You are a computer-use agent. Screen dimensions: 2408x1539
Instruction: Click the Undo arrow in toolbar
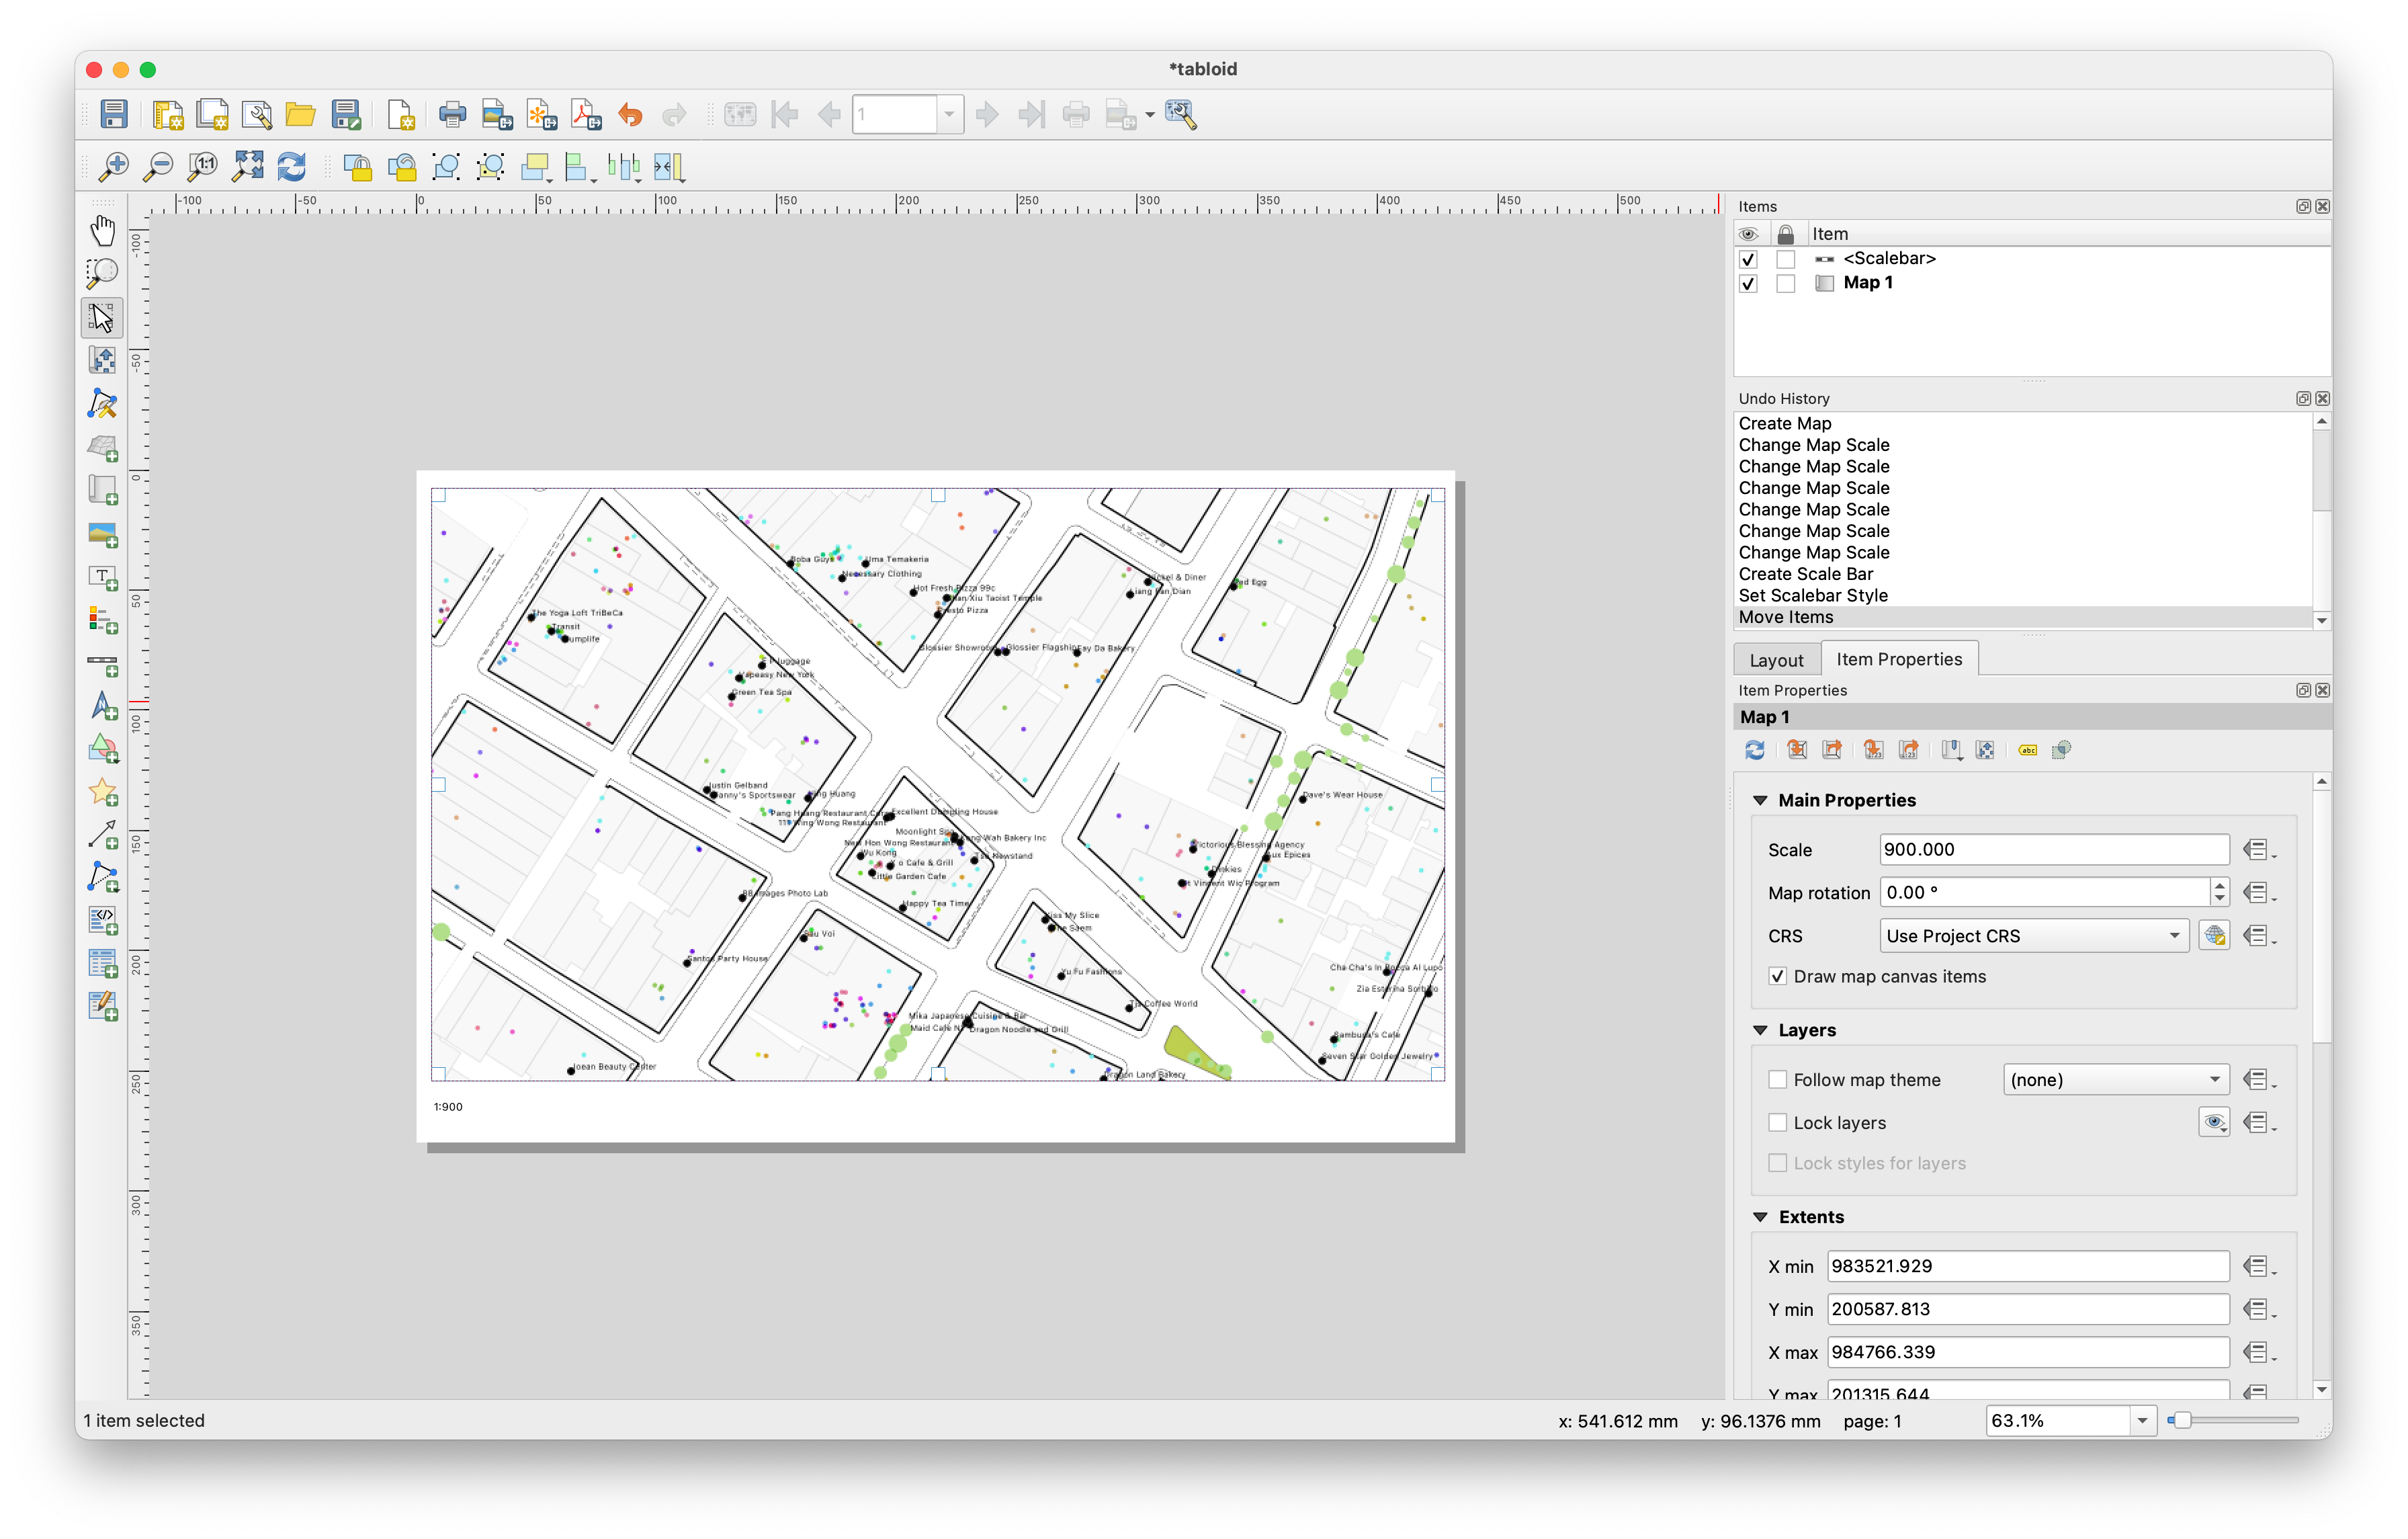click(x=630, y=115)
